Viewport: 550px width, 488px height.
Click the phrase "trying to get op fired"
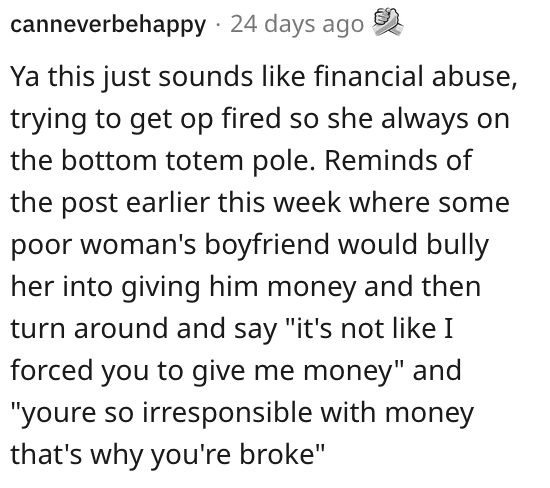(x=146, y=119)
